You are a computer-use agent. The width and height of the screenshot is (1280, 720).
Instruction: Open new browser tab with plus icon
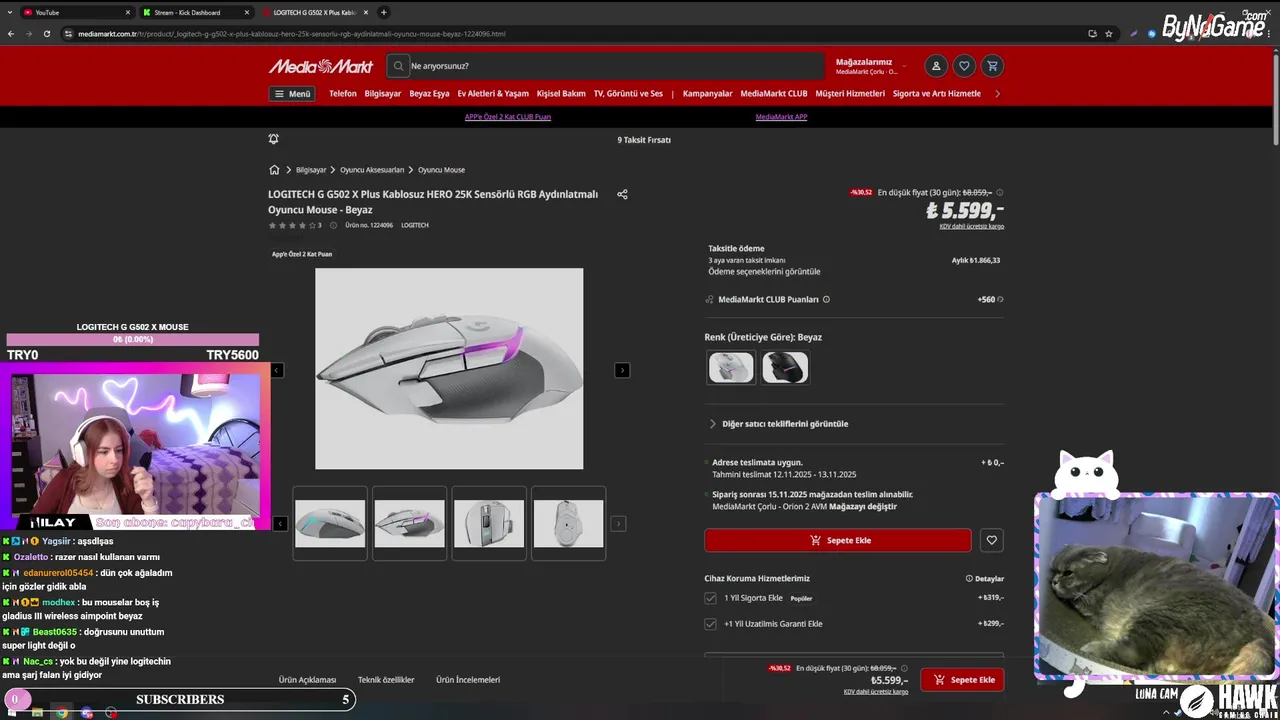383,12
